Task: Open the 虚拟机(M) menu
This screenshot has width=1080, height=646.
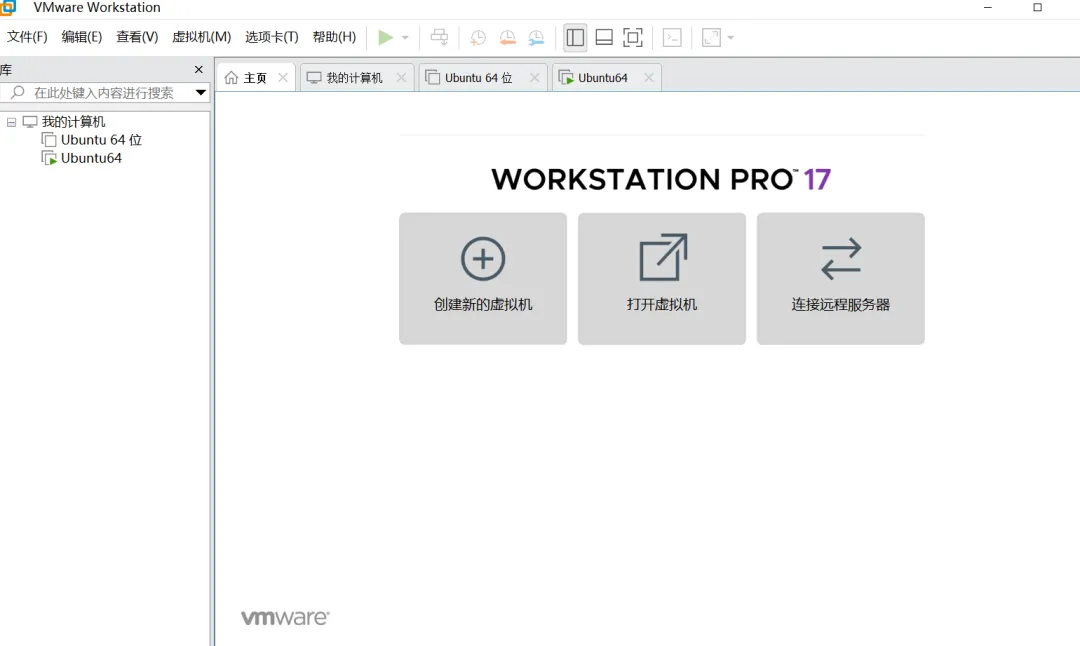Action: tap(201, 37)
